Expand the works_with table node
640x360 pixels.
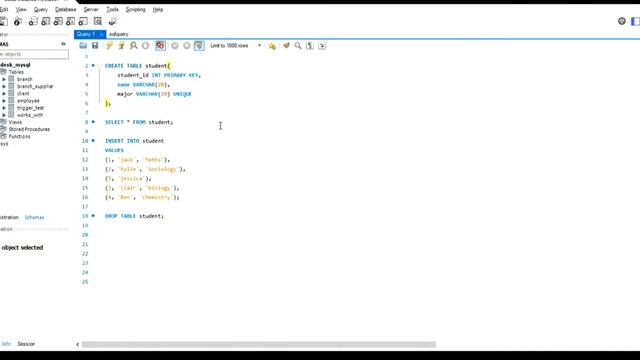coord(4,115)
